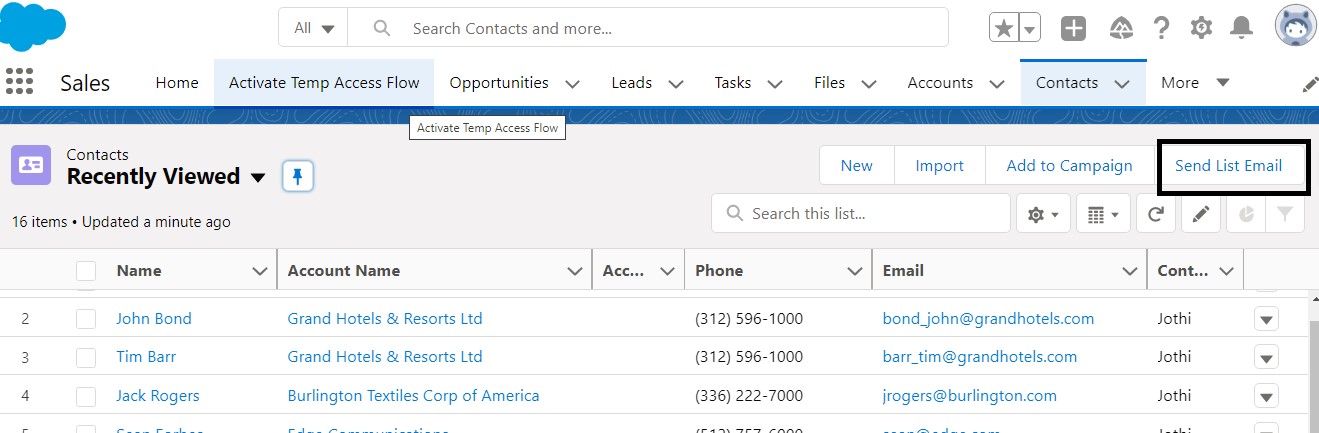Expand the Contacts tab chevron

point(1122,84)
